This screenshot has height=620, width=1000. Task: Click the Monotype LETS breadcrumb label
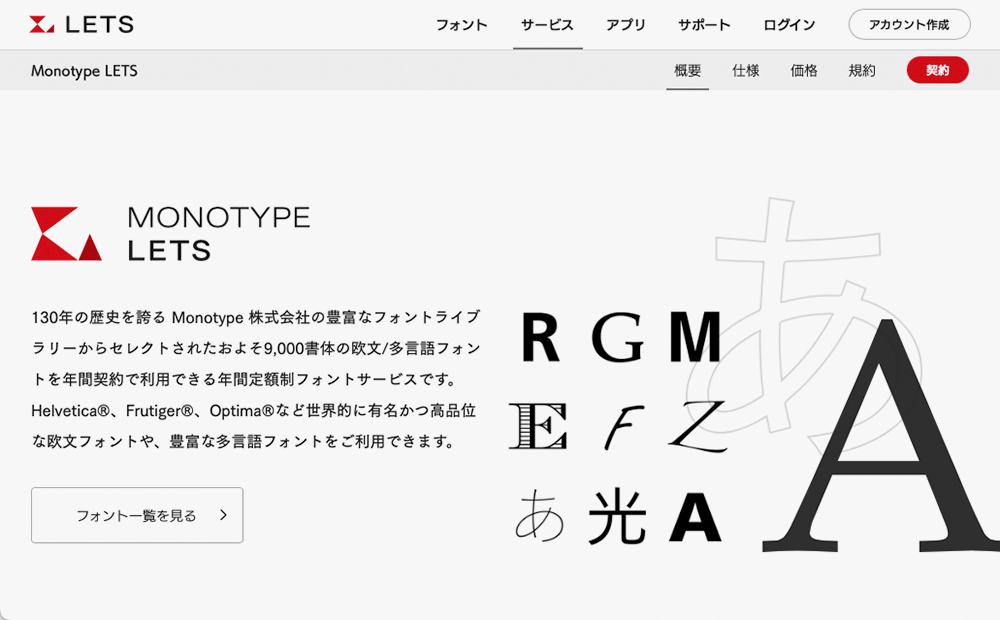point(85,70)
